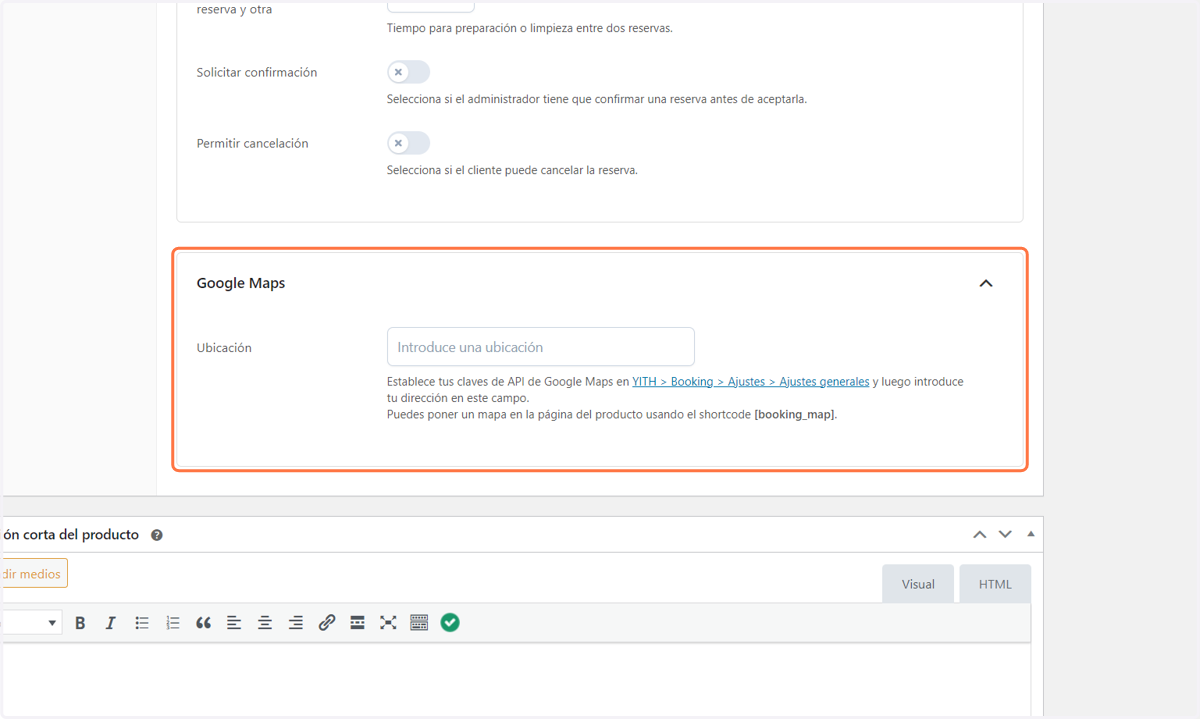Viewport: 1200px width, 719px height.
Task: Insert a numbered list
Action: (x=173, y=623)
